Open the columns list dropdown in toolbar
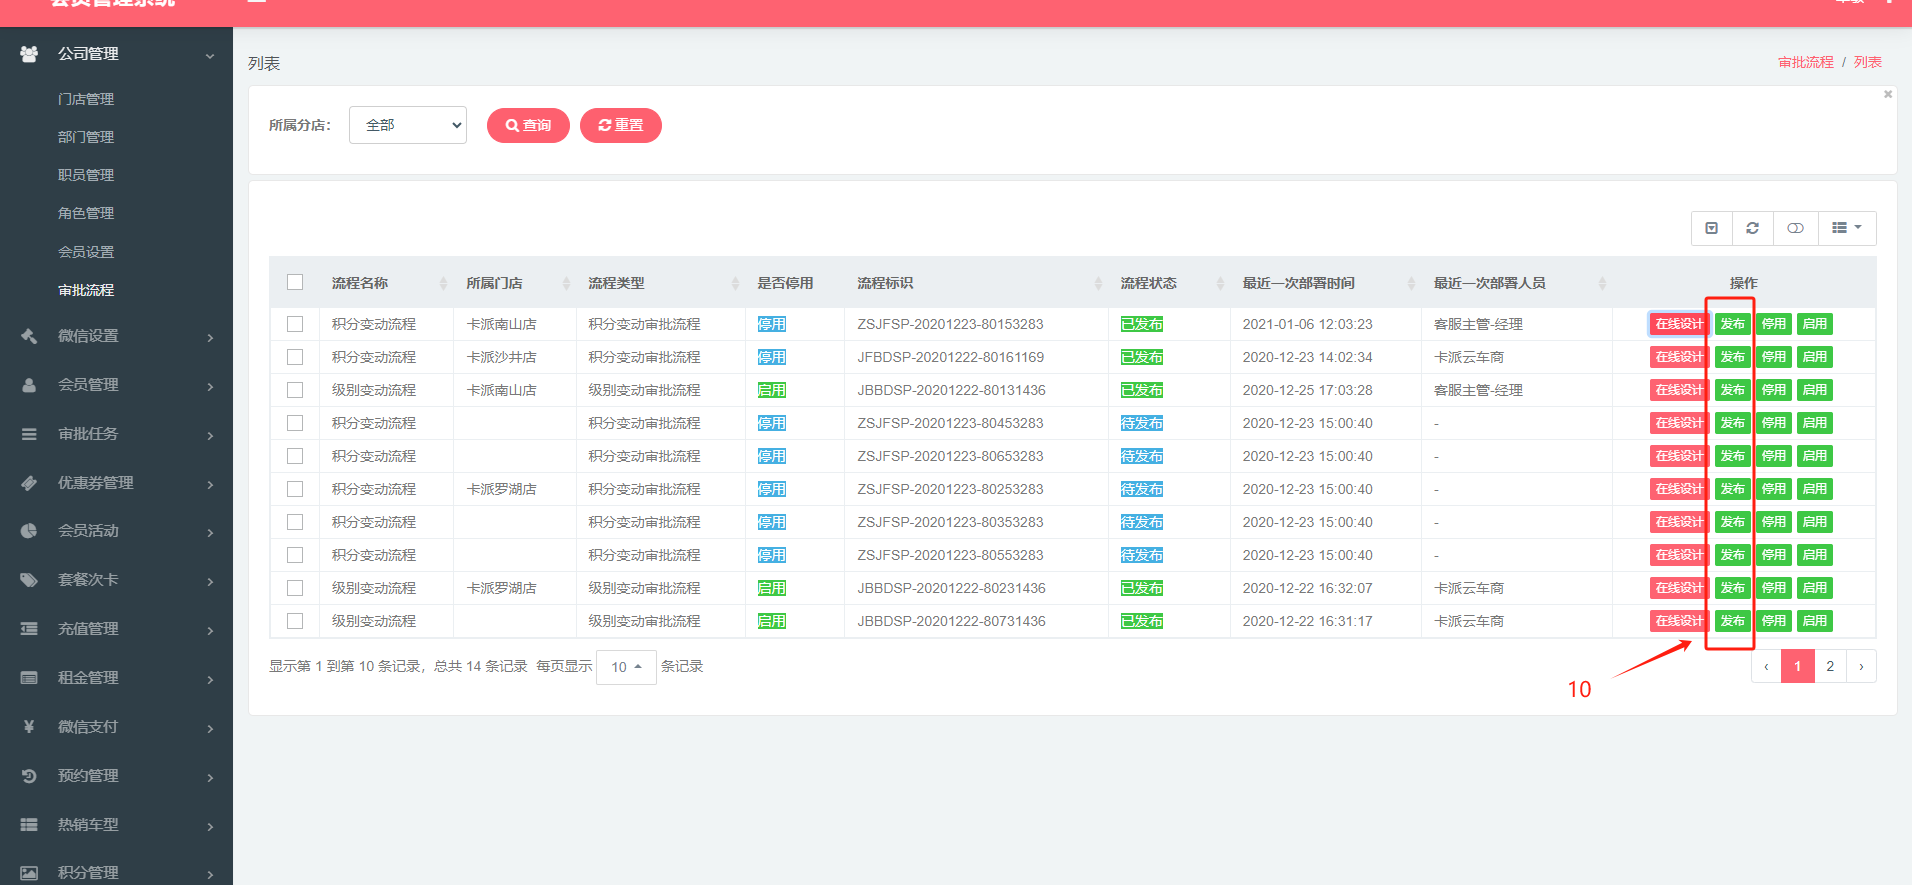The height and width of the screenshot is (885, 1912). [x=1846, y=228]
